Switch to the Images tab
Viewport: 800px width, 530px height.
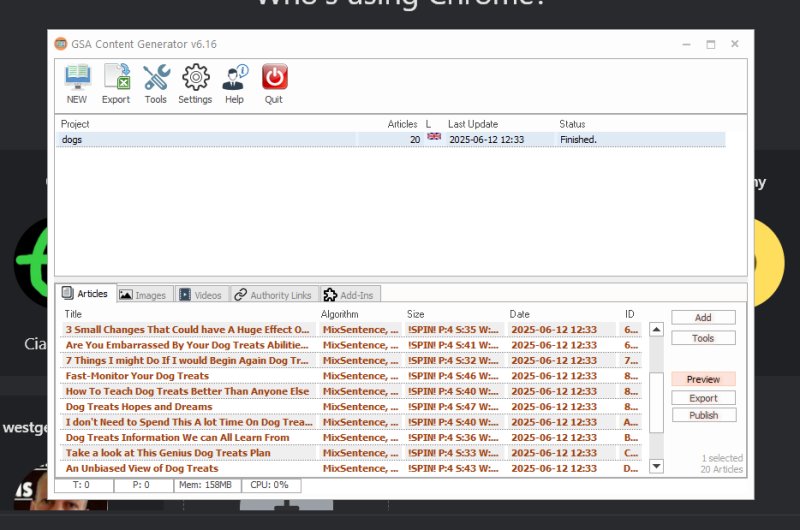click(x=145, y=295)
